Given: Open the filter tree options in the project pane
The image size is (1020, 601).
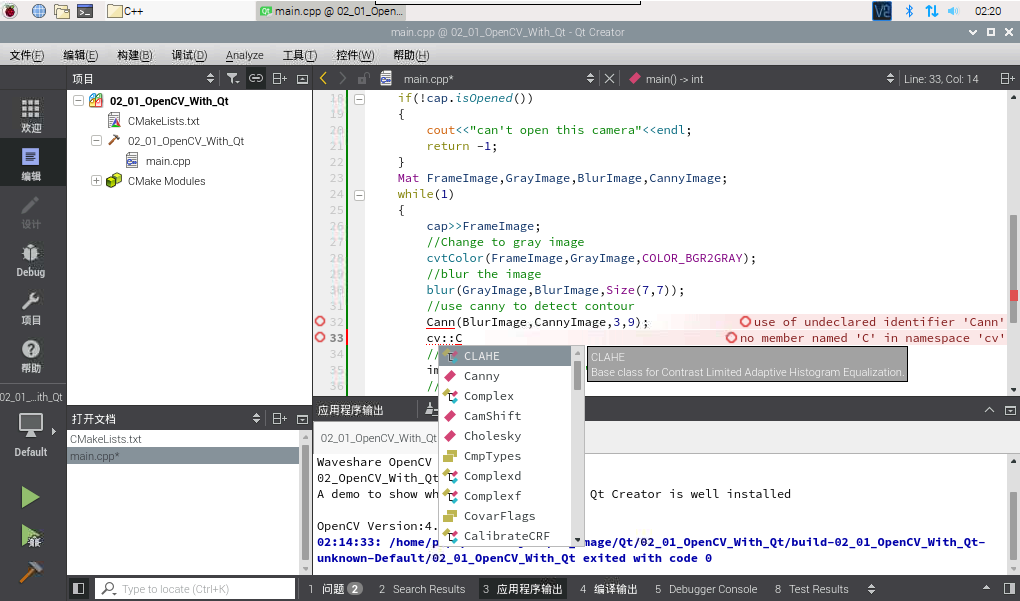Looking at the screenshot, I should 232,79.
